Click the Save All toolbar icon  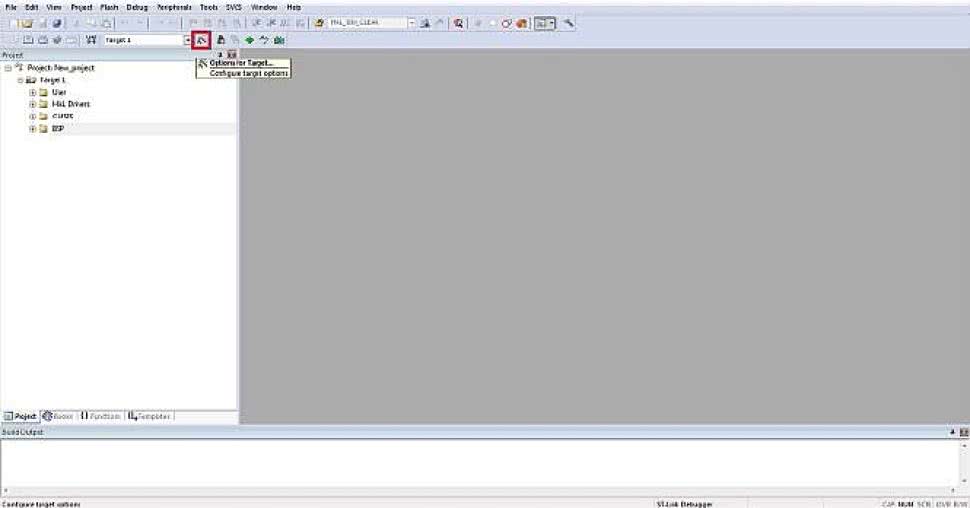[x=57, y=23]
